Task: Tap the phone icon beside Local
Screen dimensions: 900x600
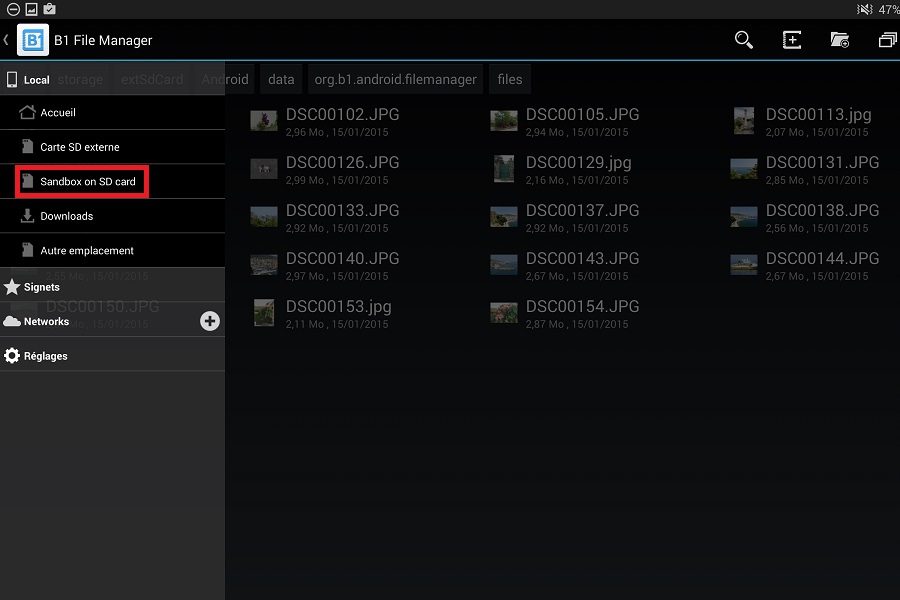Action: pos(11,80)
